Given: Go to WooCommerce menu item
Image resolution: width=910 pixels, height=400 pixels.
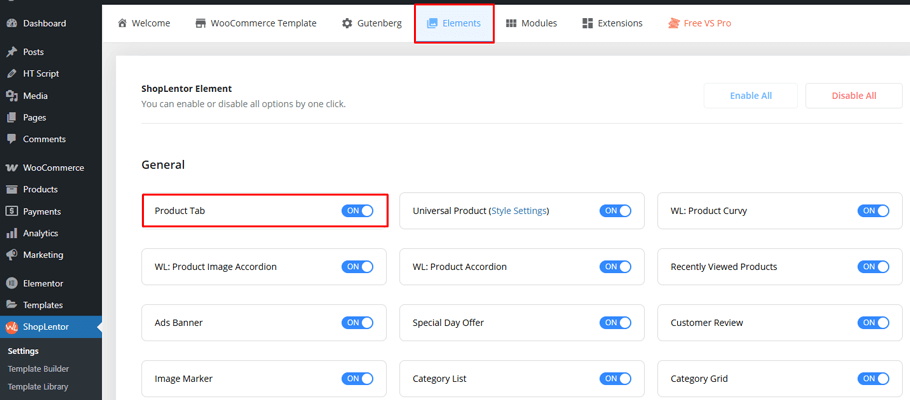Looking at the screenshot, I should click(x=50, y=168).
